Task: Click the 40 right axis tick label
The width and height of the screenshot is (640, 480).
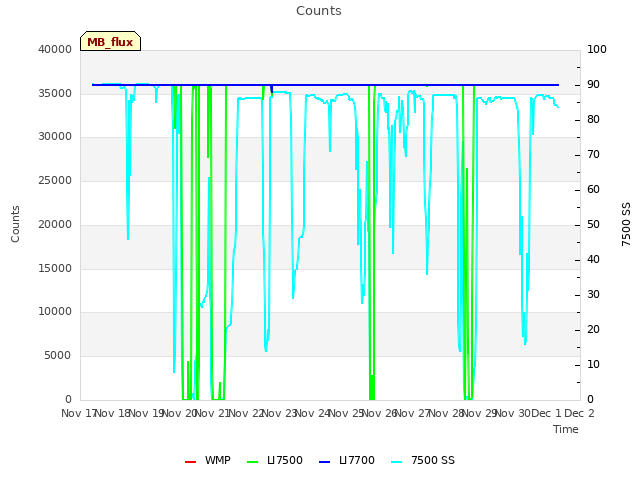Action: (593, 260)
